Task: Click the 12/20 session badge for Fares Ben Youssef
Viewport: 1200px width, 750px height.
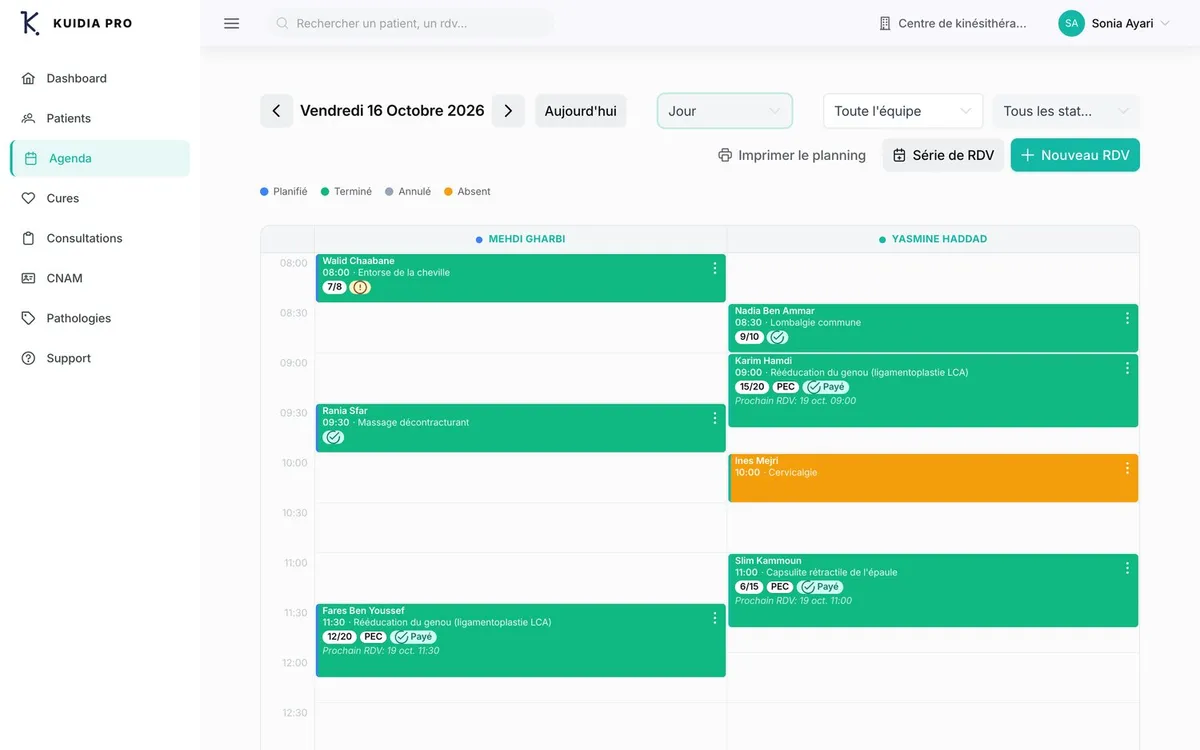Action: [x=339, y=637]
